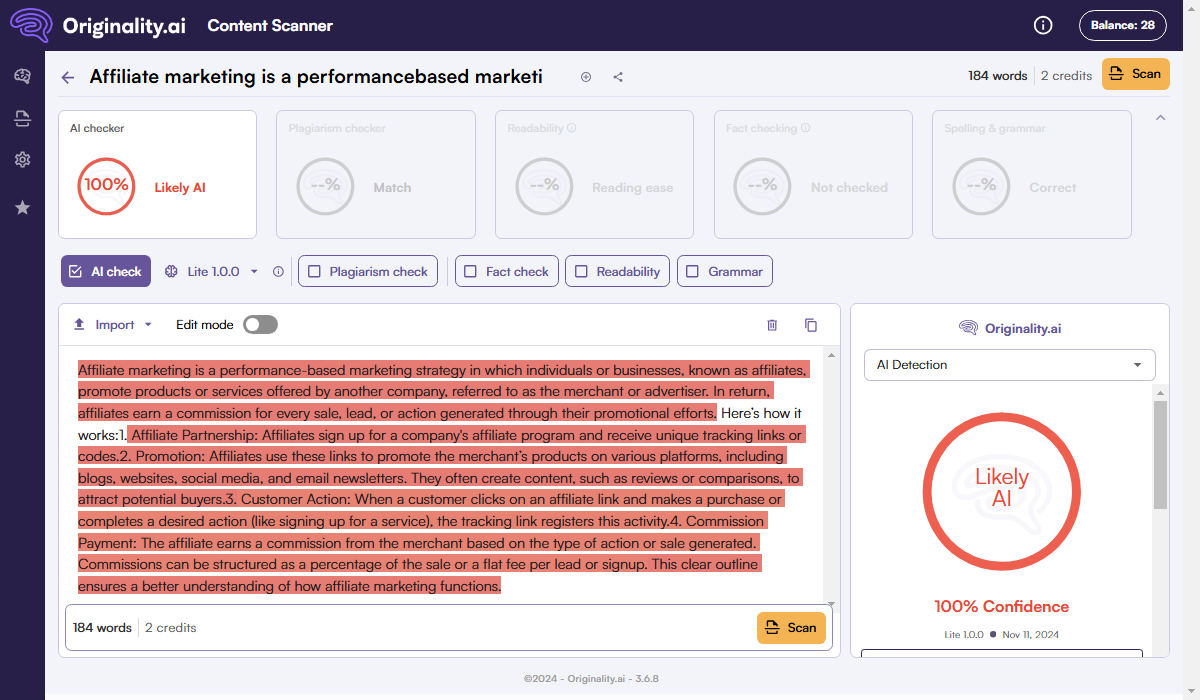This screenshot has height=700, width=1200.
Task: Click the star favorites sidebar icon
Action: (x=22, y=207)
